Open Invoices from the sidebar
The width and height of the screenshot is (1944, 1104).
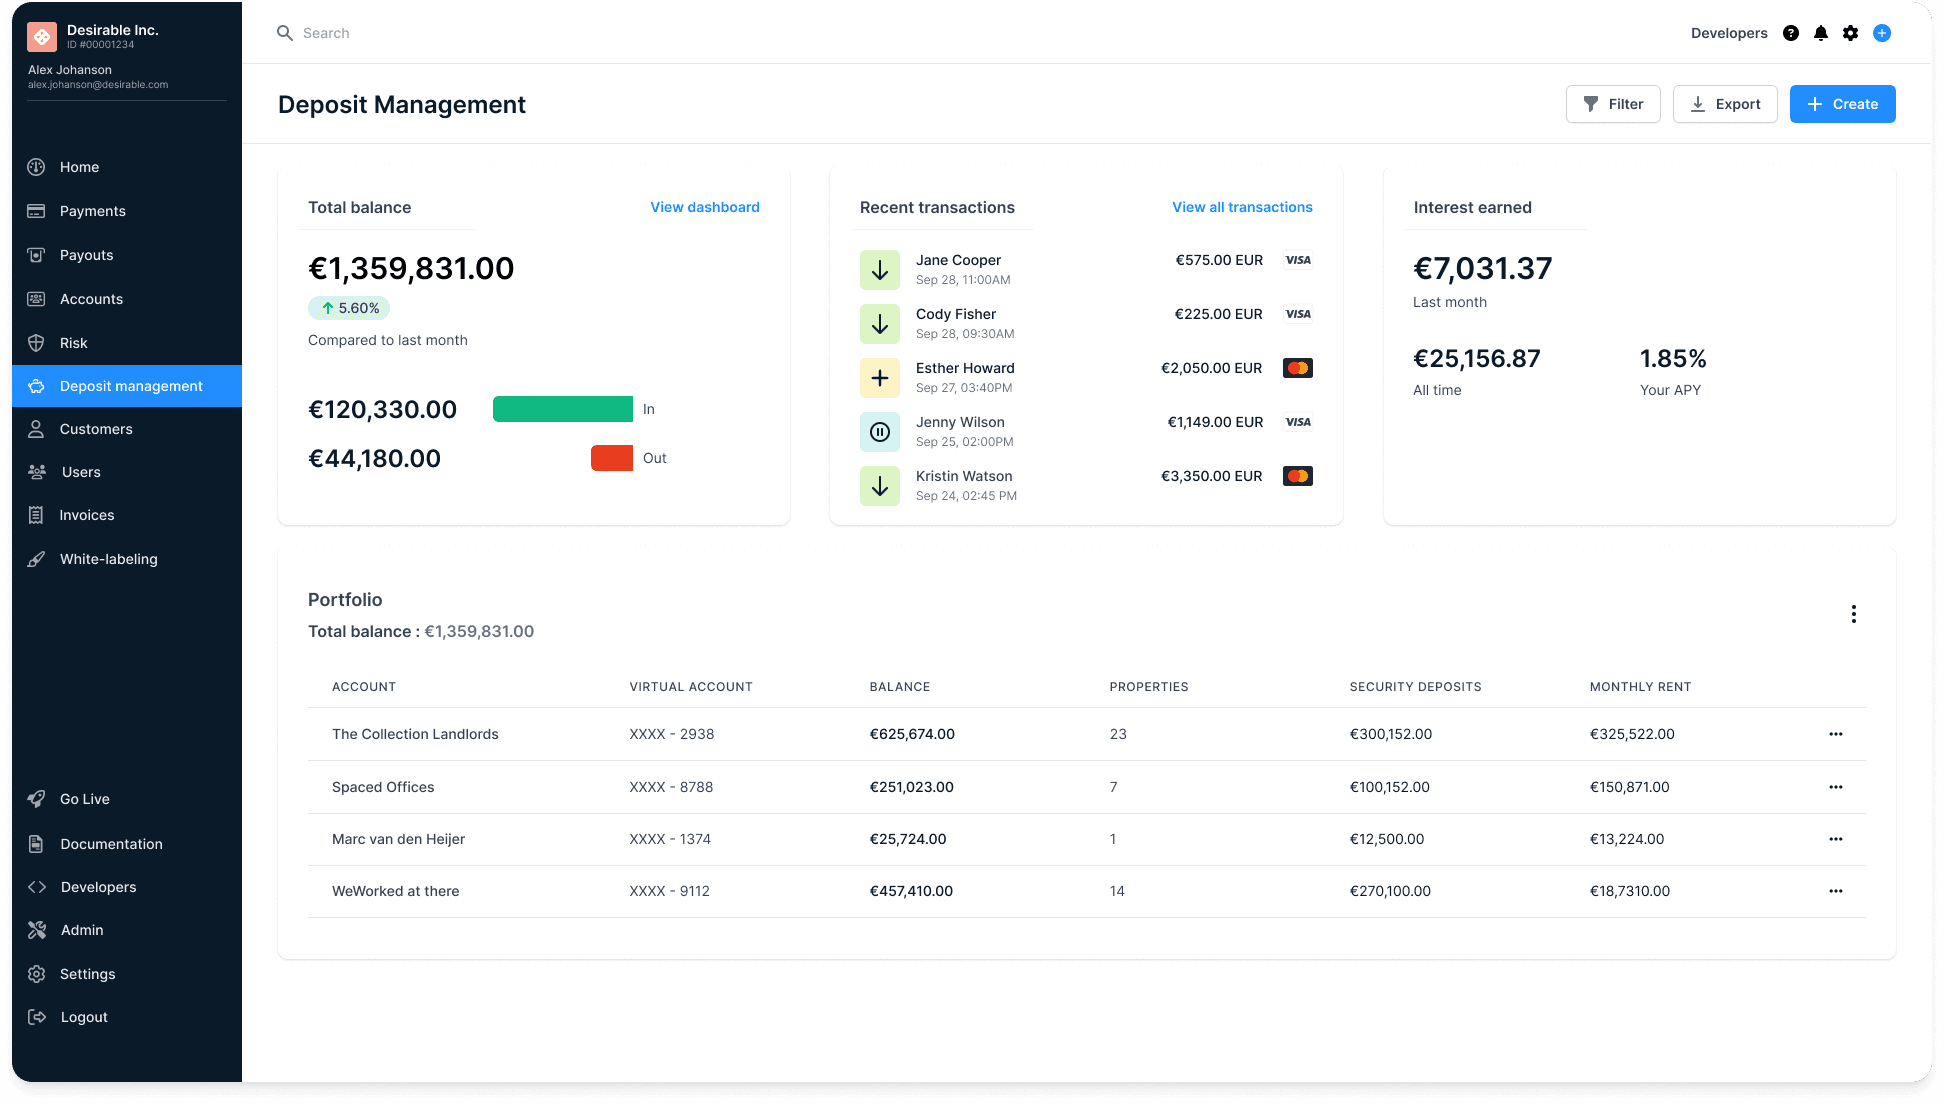87,515
